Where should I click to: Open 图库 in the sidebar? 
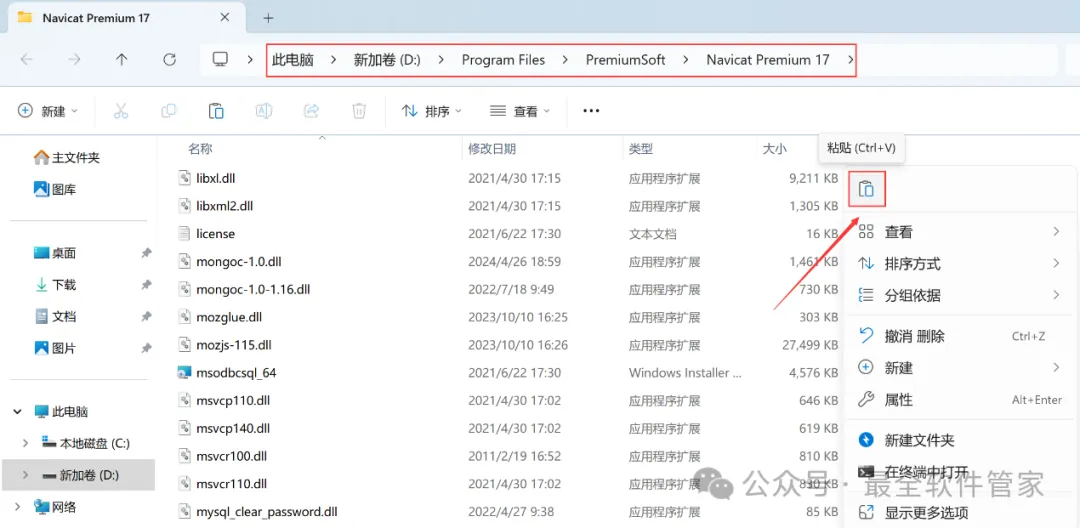click(55, 189)
